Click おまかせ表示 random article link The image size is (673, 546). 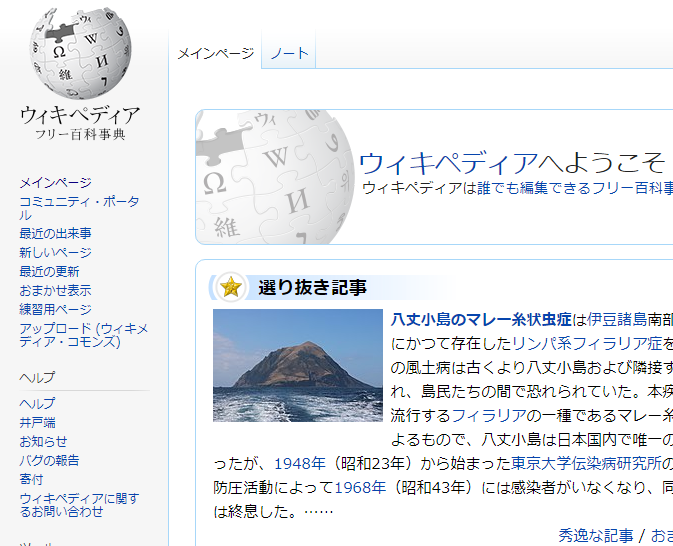(55, 290)
